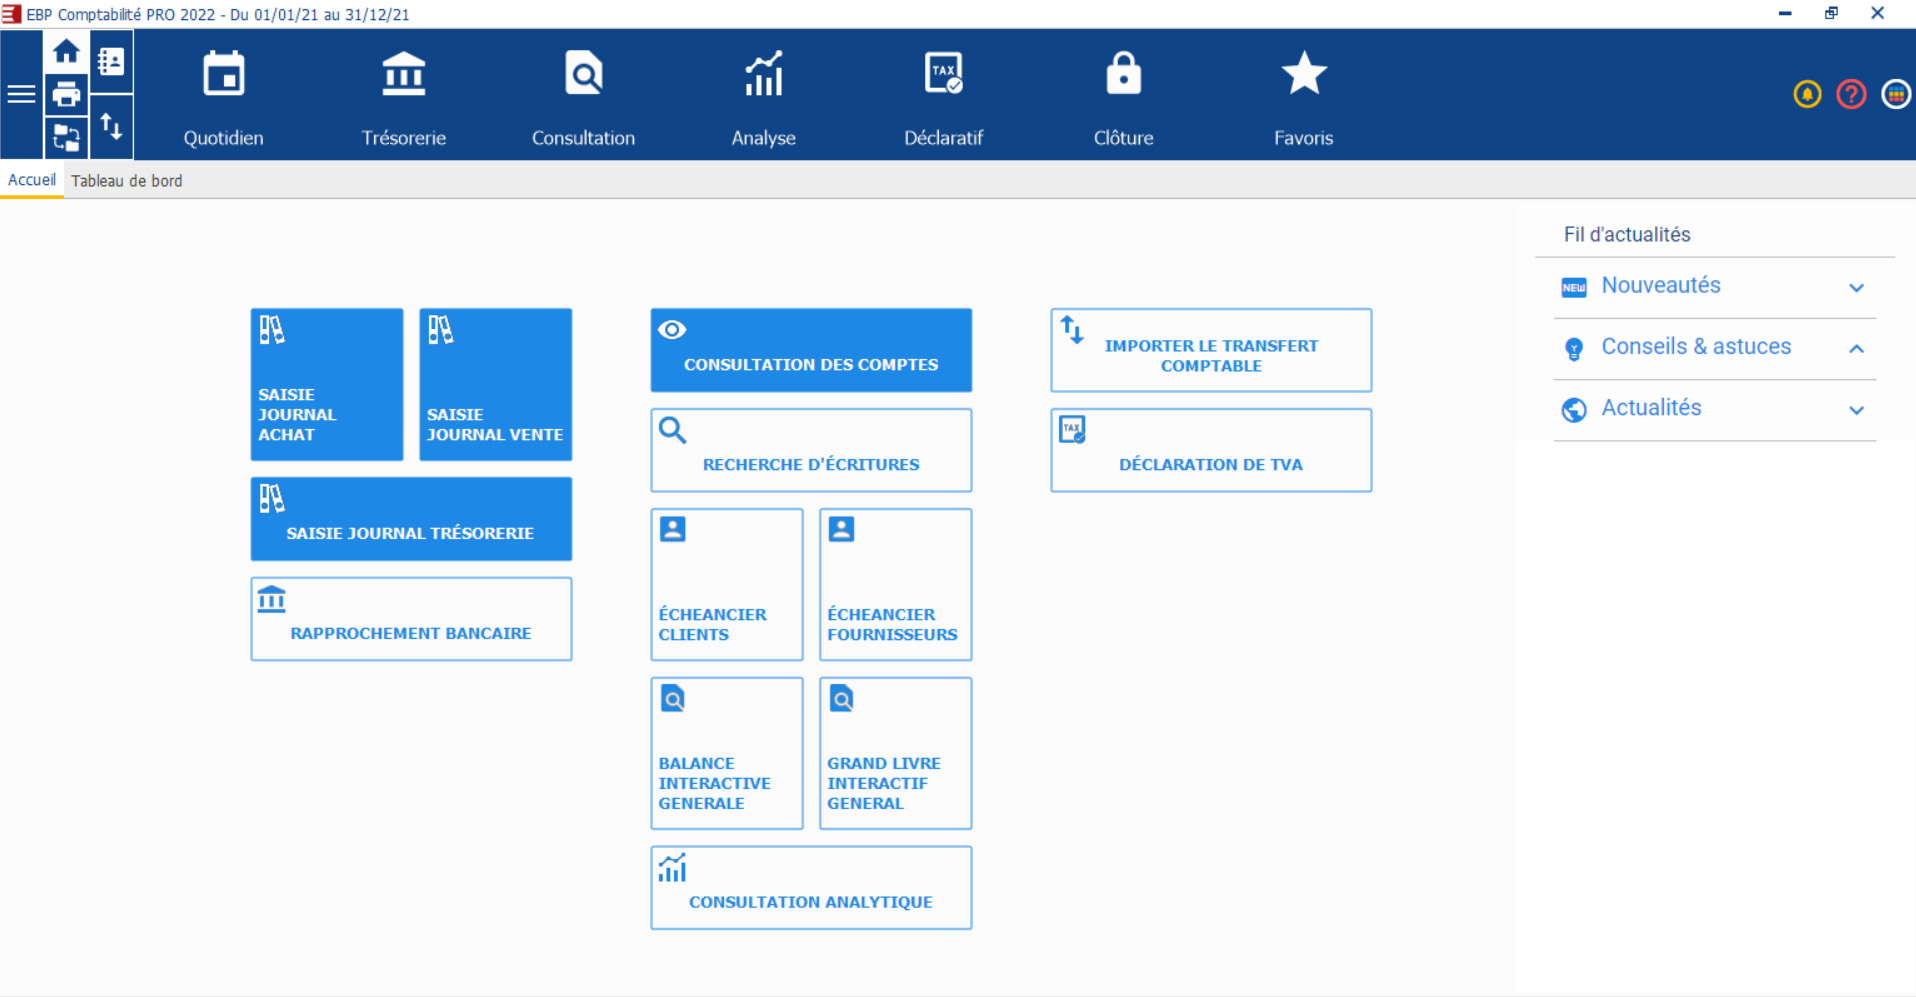Click the folder synchronization icon
Screen dimensions: 1916x997
66,138
